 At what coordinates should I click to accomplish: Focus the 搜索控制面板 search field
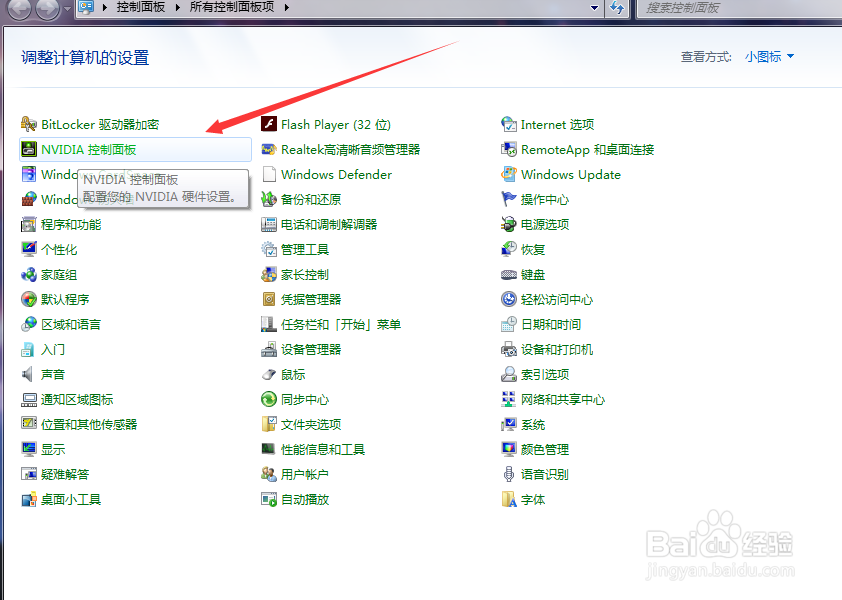click(739, 8)
